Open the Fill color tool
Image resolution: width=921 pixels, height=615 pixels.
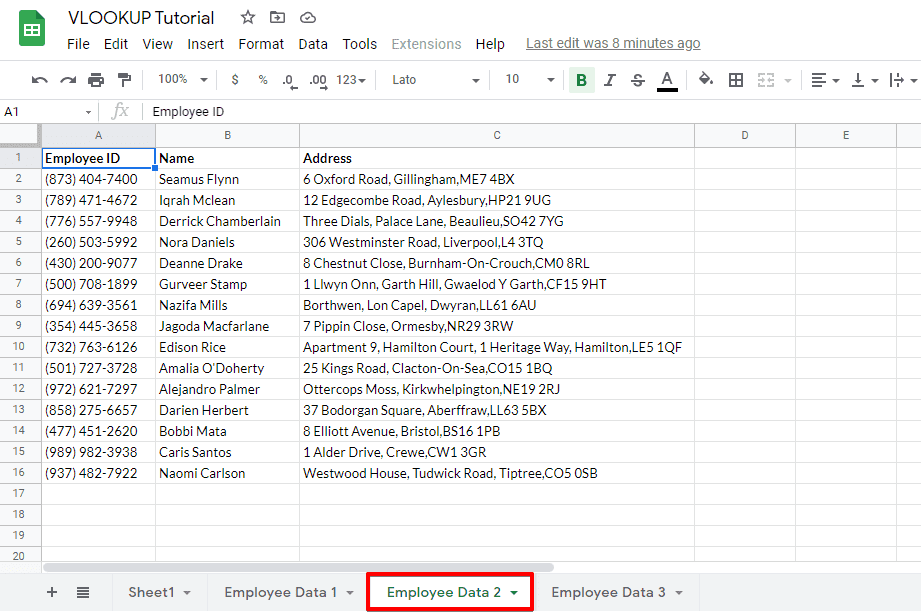point(704,78)
